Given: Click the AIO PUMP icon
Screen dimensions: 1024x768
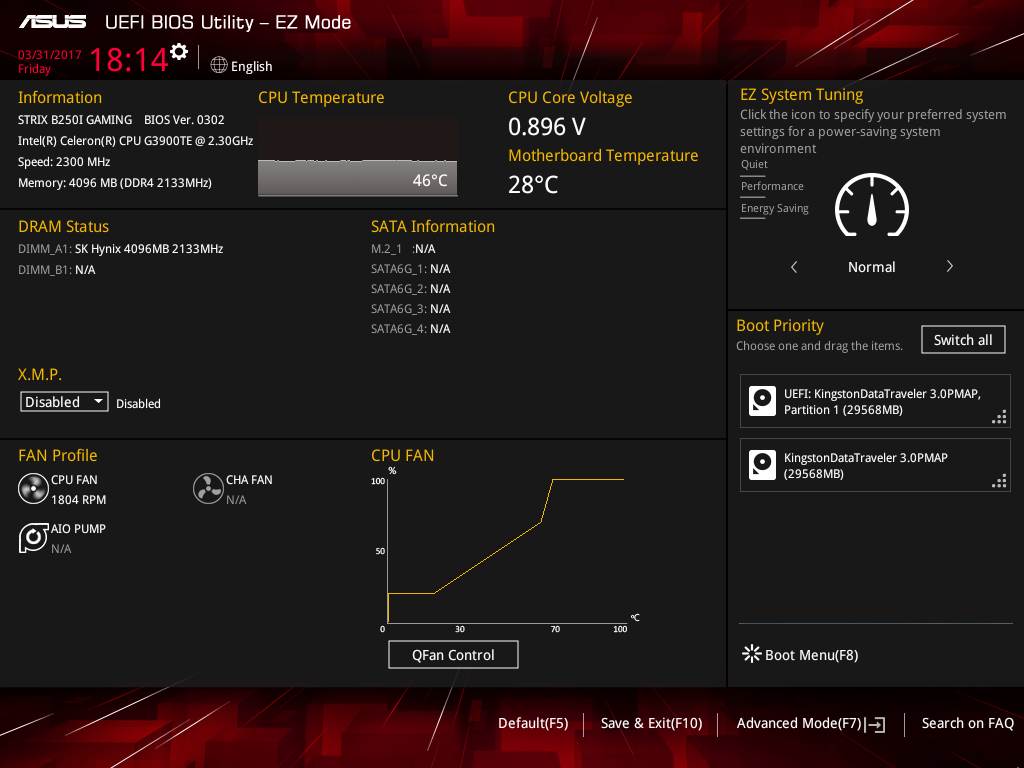Looking at the screenshot, I should coord(33,537).
